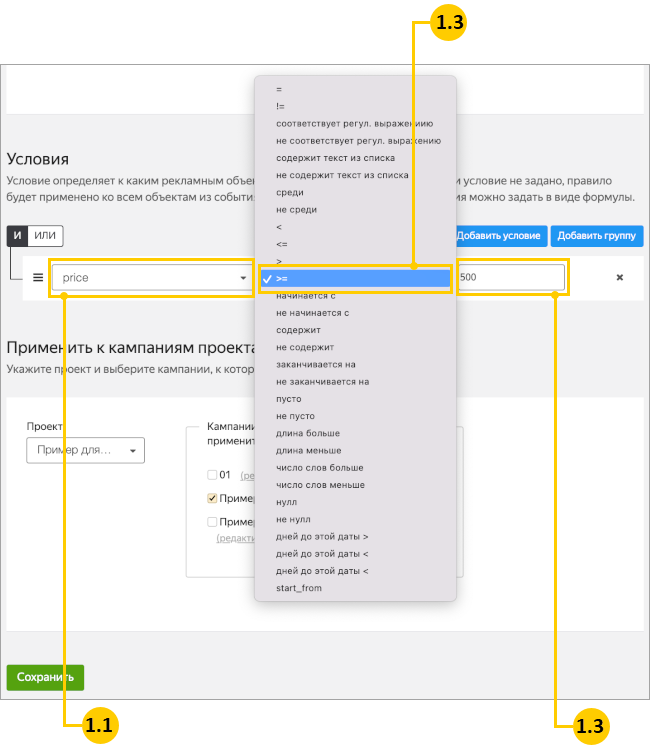Screen dimensions: 650x751
Task: Click the drag handle icon of the condition row
Action: tap(38, 278)
